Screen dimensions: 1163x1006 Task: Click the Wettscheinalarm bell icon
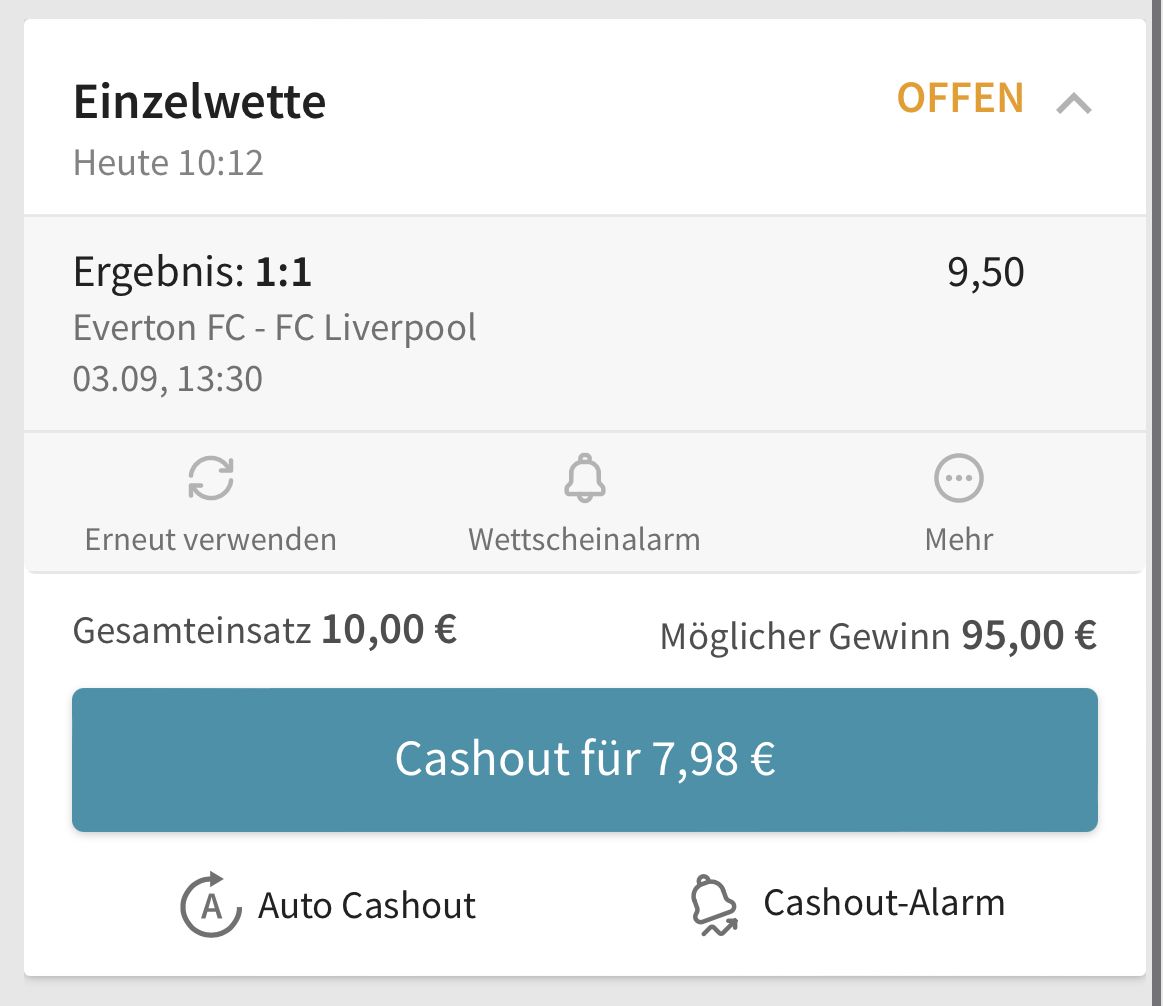click(584, 478)
